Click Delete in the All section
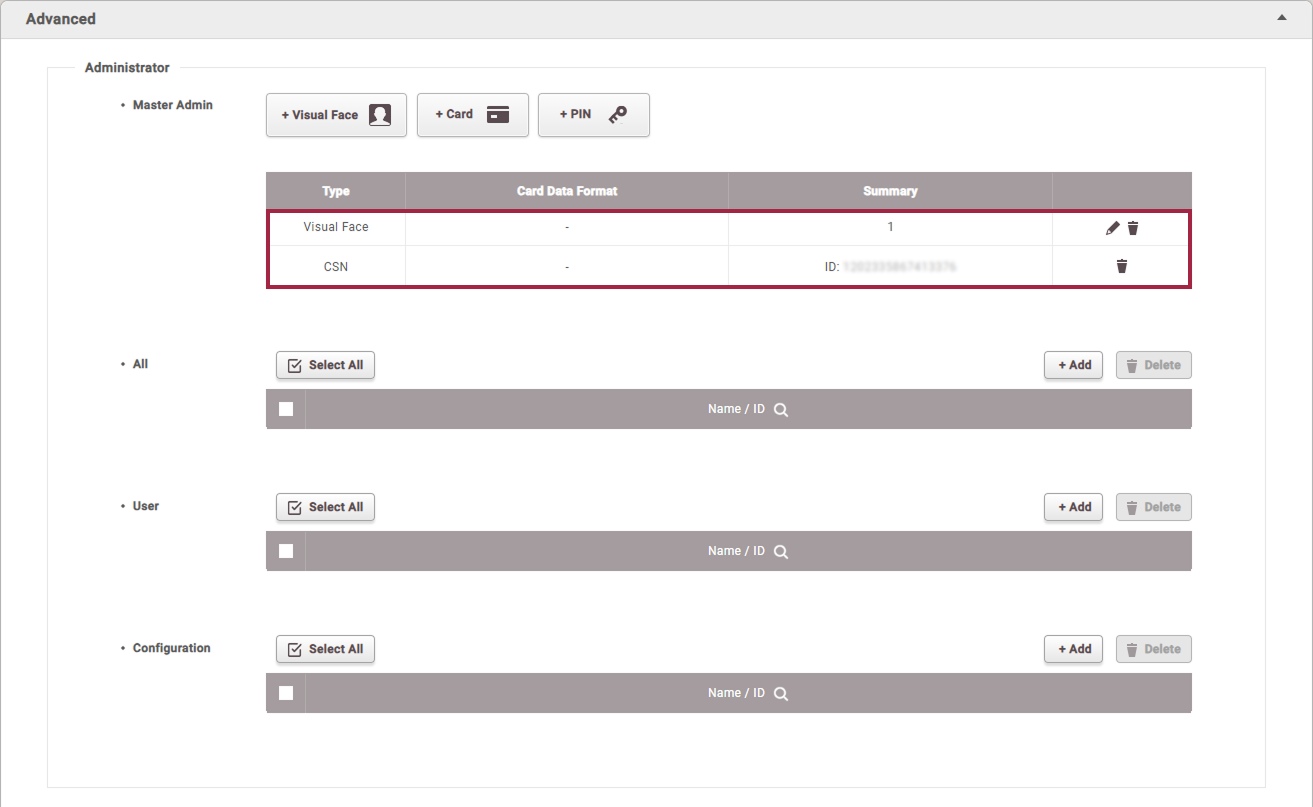1313x807 pixels. (x=1153, y=365)
